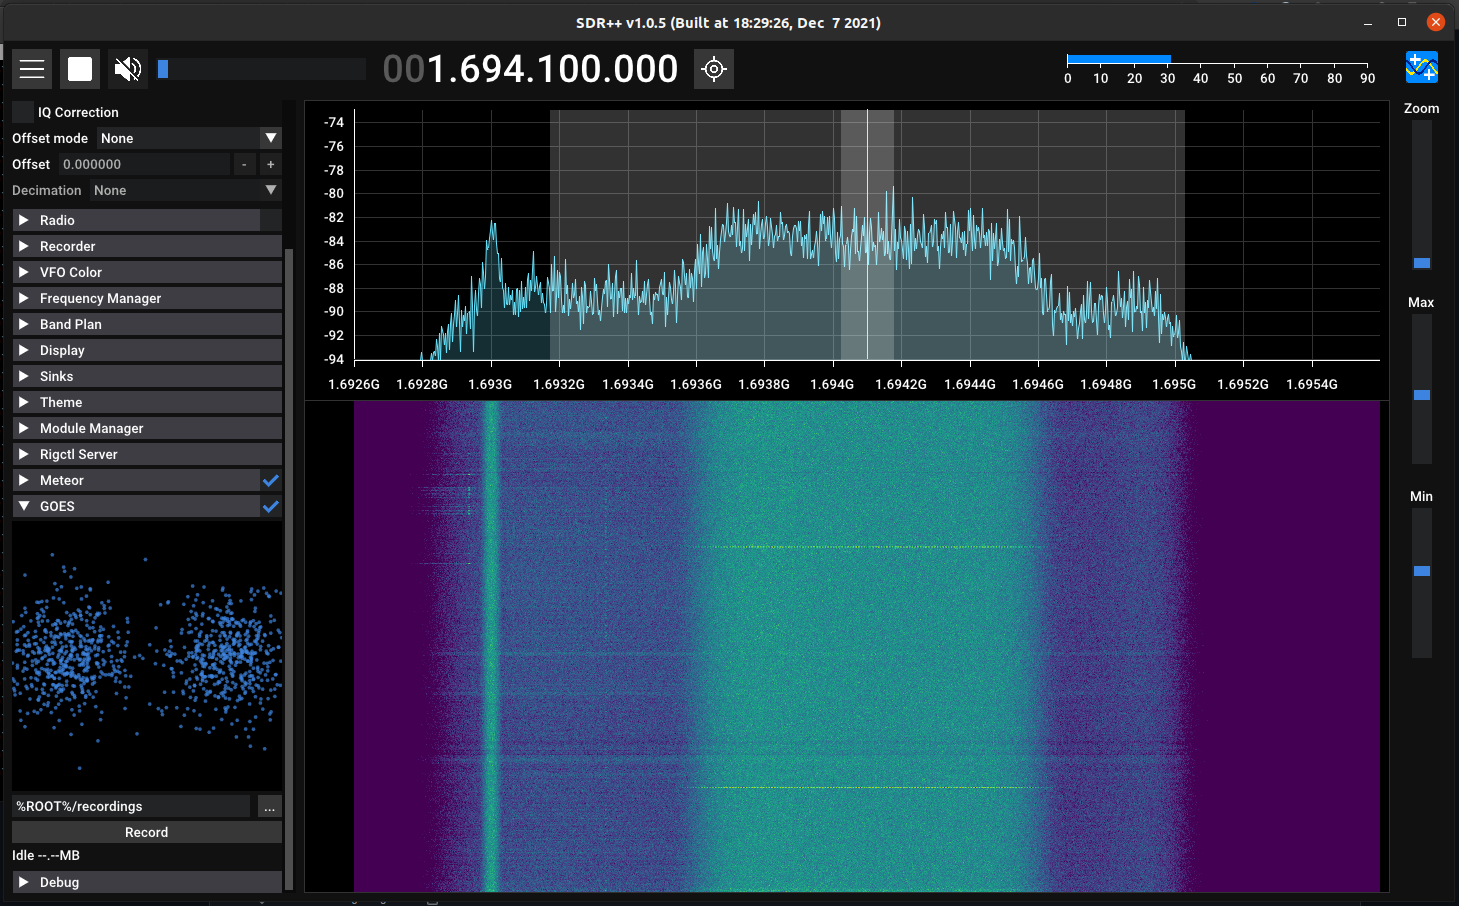
Task: Unmute the audio speaker icon
Action: pyautogui.click(x=128, y=69)
